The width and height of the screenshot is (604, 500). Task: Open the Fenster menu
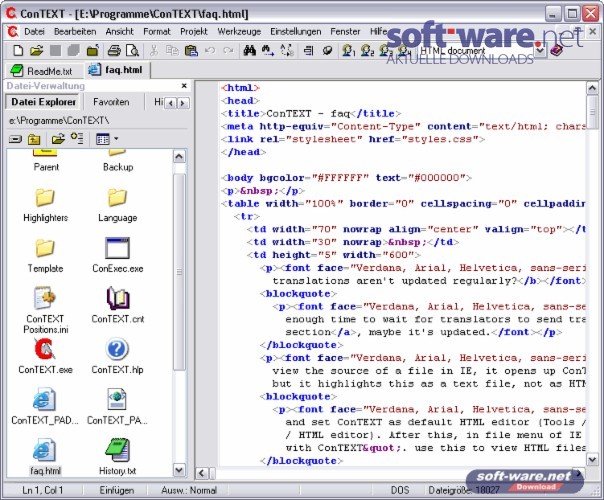pyautogui.click(x=345, y=32)
